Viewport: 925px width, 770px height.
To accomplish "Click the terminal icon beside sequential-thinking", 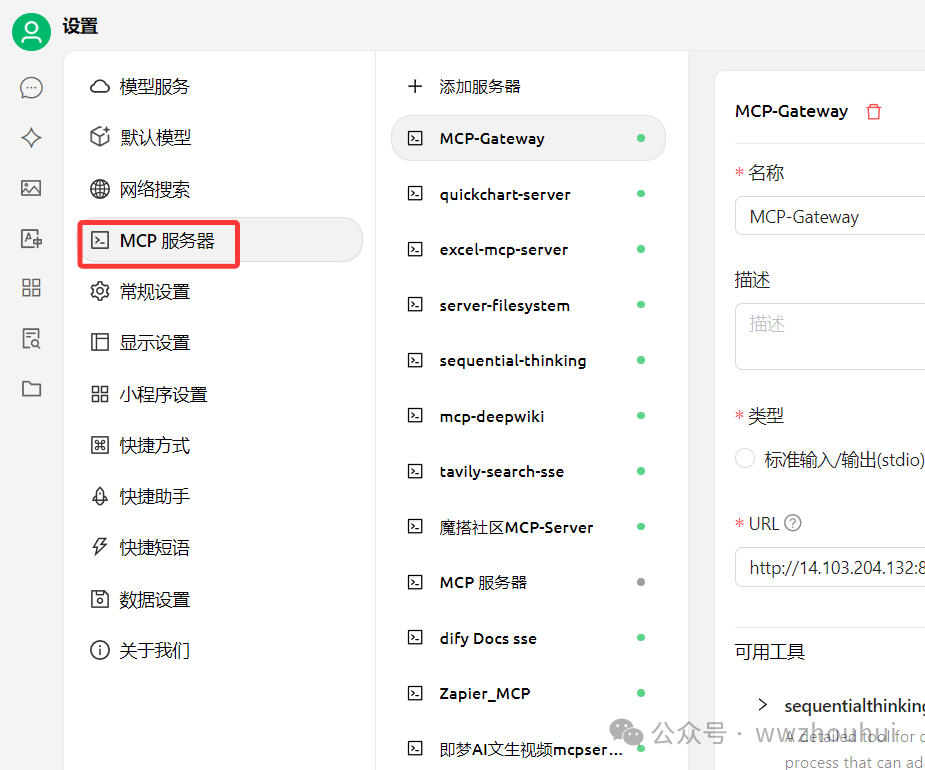I will point(415,360).
